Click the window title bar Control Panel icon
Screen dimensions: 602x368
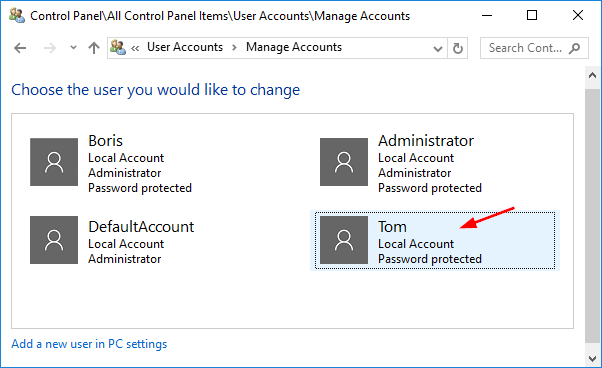pos(17,16)
